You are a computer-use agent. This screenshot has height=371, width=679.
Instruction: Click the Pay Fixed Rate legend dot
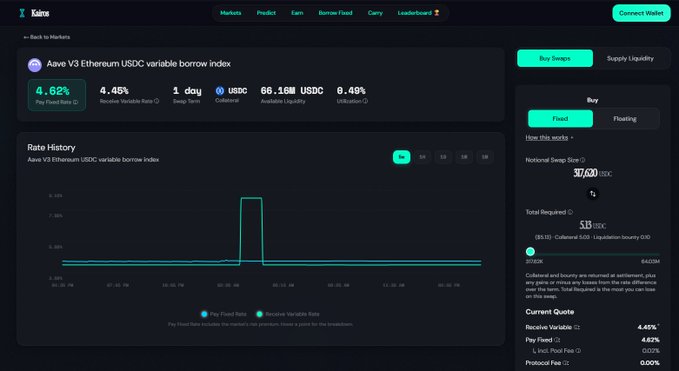pos(204,314)
